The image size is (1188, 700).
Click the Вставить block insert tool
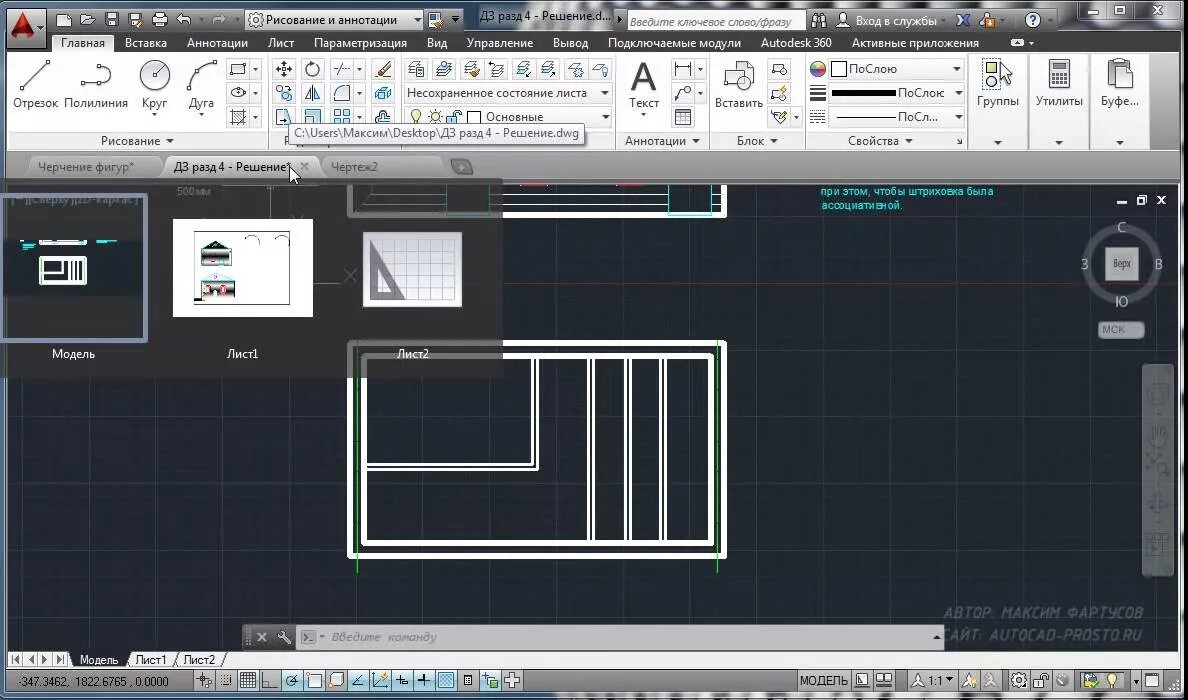[739, 85]
